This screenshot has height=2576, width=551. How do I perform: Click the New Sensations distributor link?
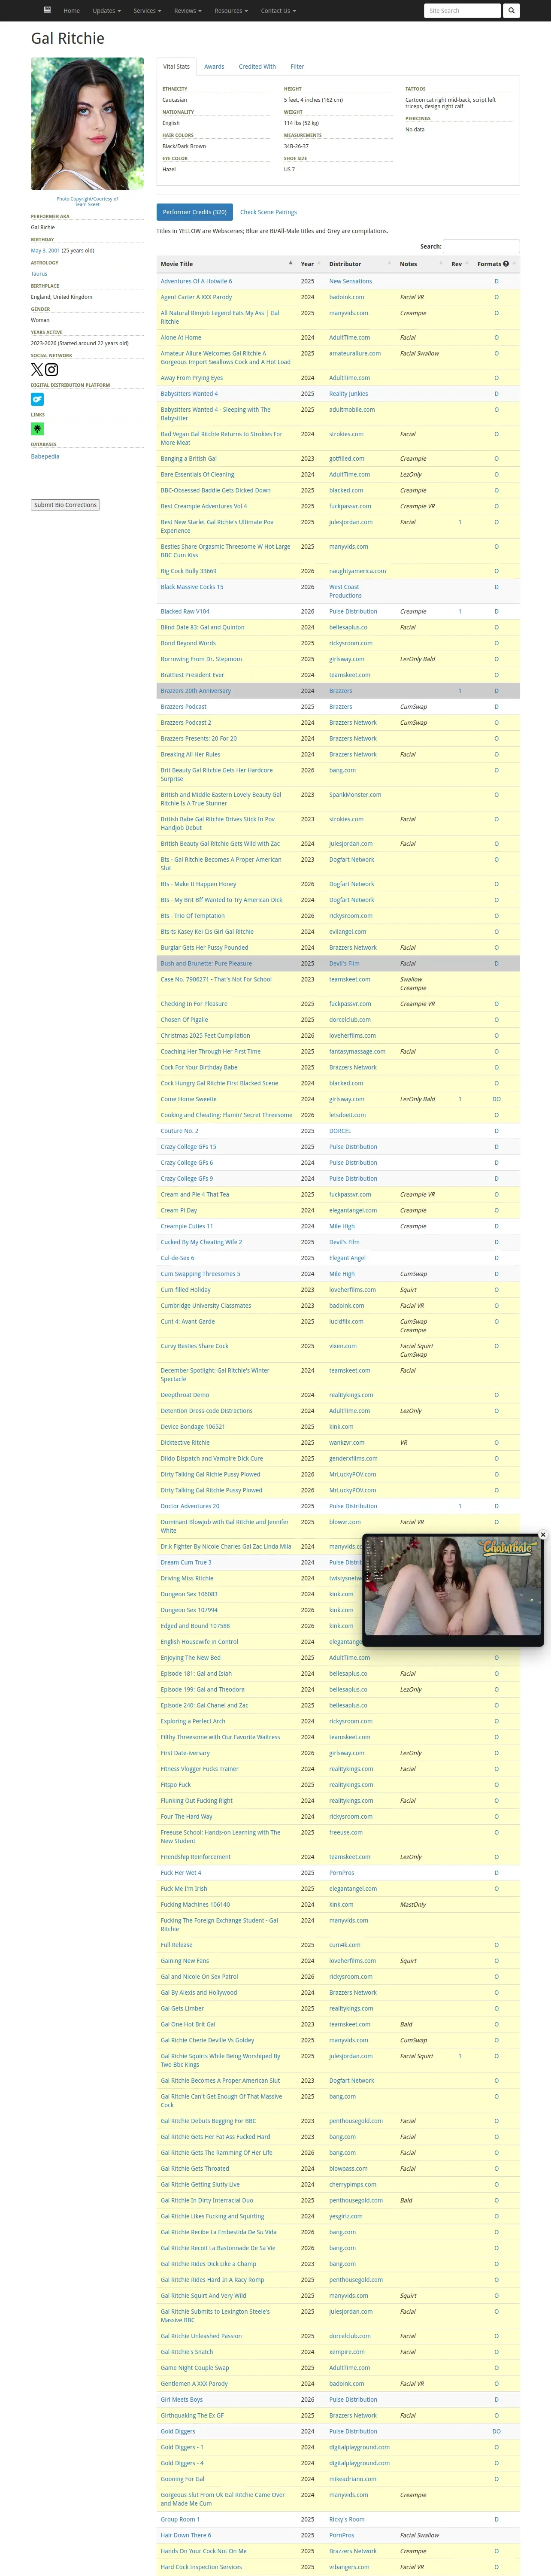point(350,282)
